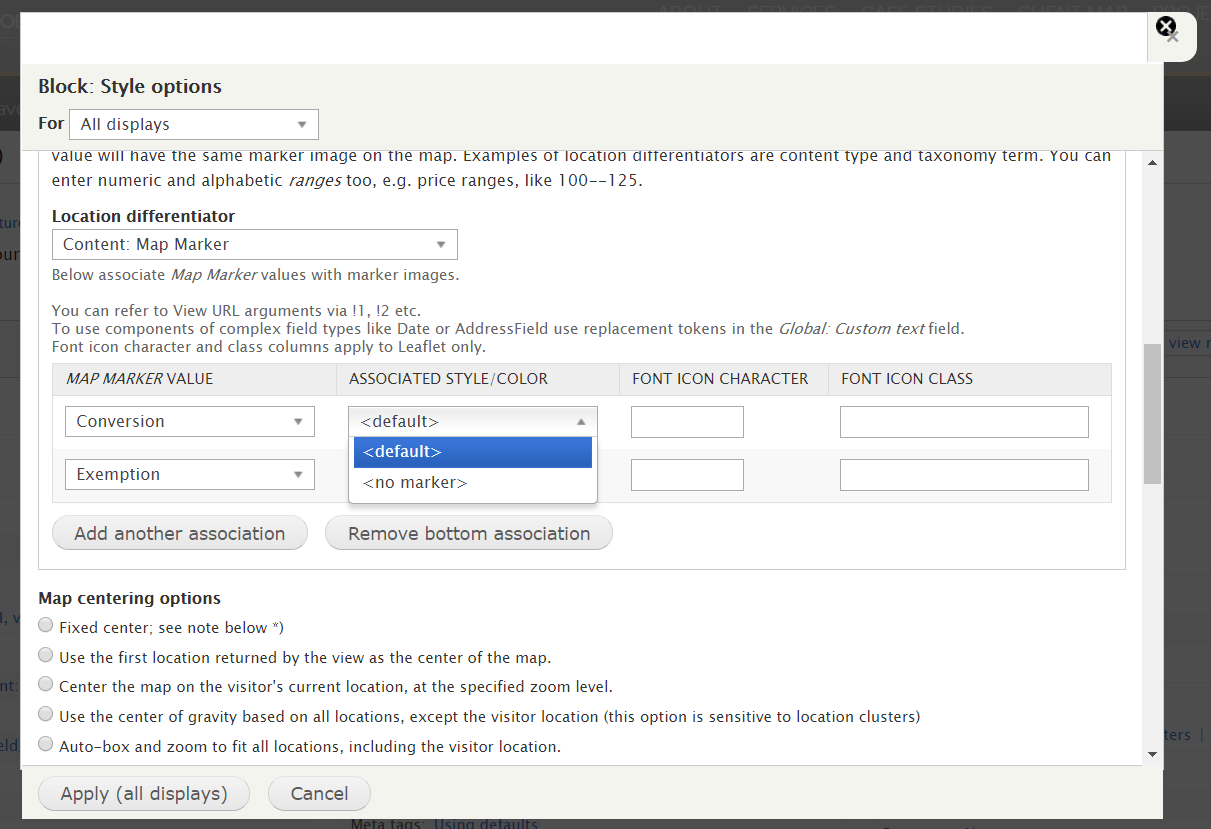1211x829 pixels.
Task: Open the Conversion map marker dropdown
Action: (x=190, y=422)
